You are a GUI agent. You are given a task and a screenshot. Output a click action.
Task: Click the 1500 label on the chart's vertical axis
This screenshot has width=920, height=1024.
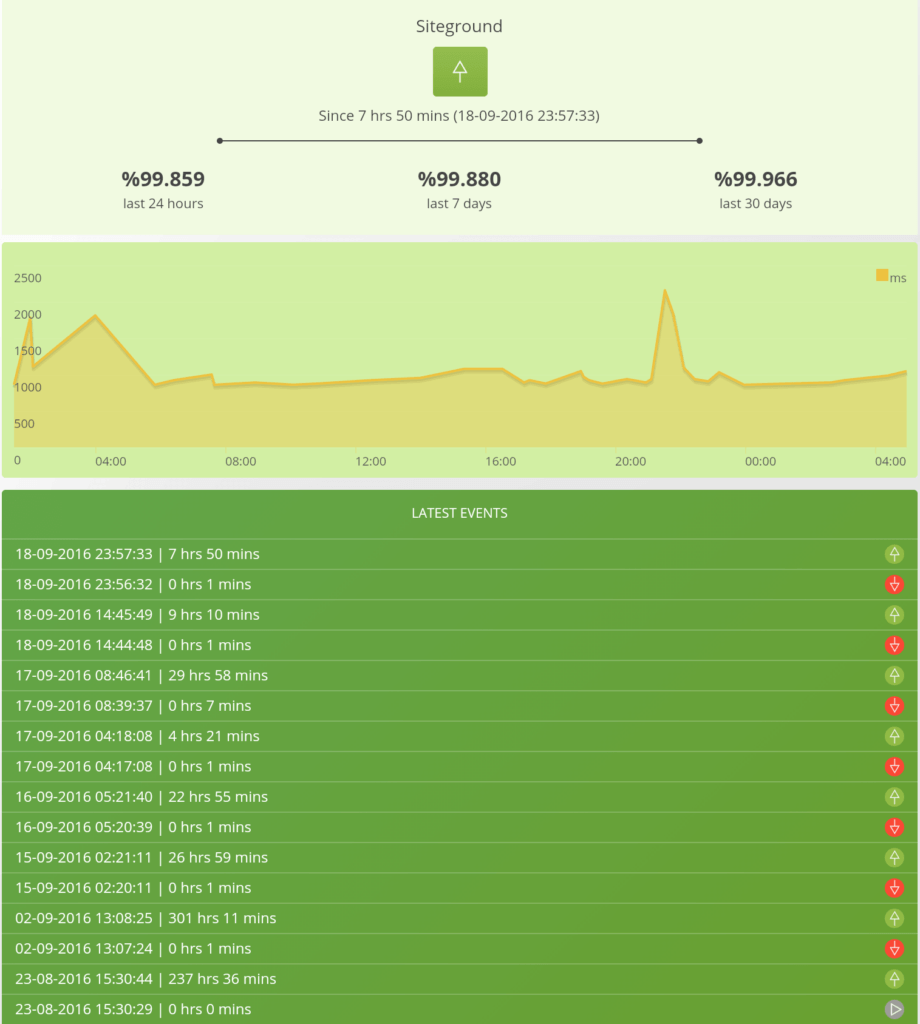[x=27, y=351]
